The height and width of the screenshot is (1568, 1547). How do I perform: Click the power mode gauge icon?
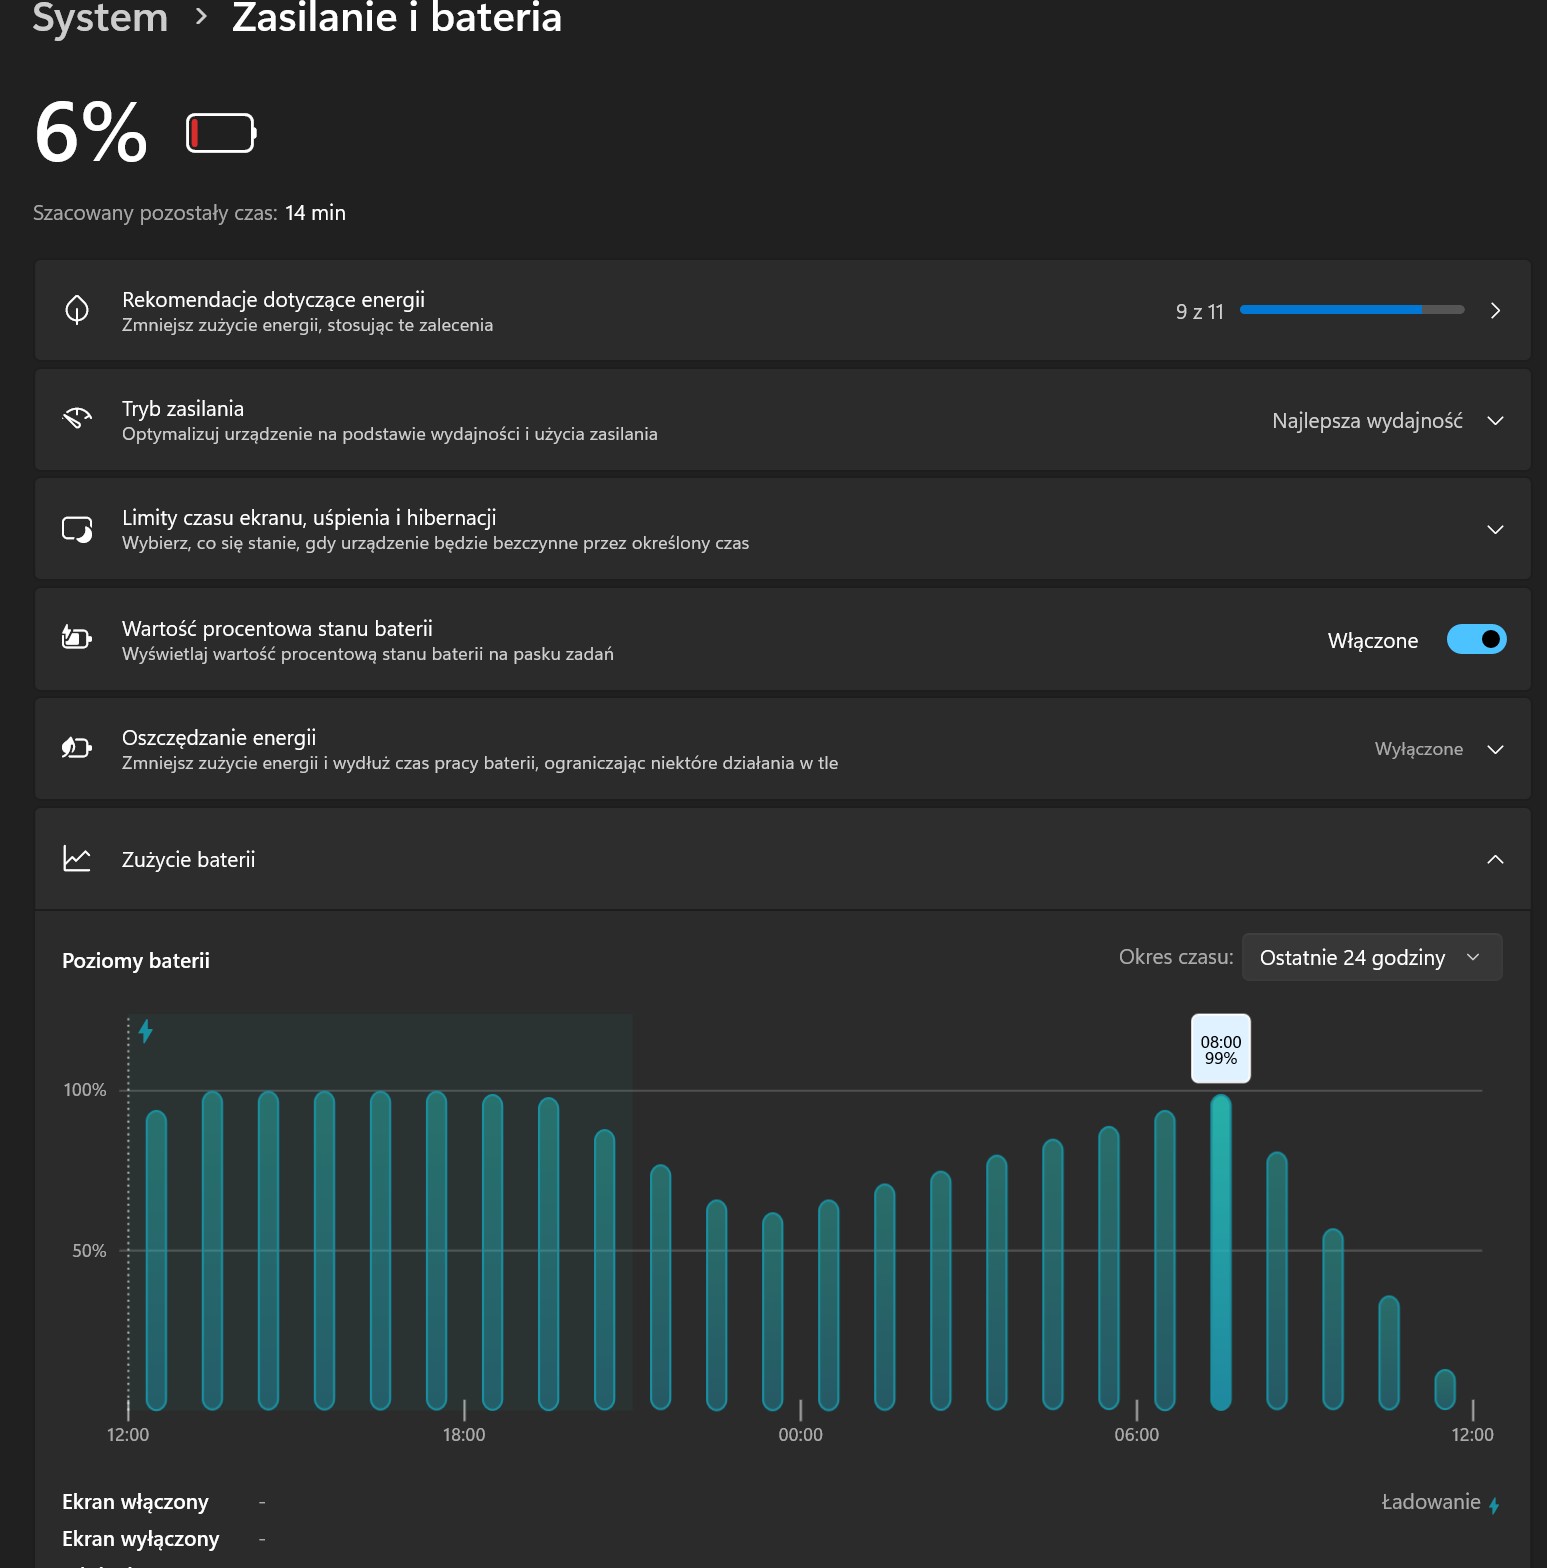pos(77,419)
